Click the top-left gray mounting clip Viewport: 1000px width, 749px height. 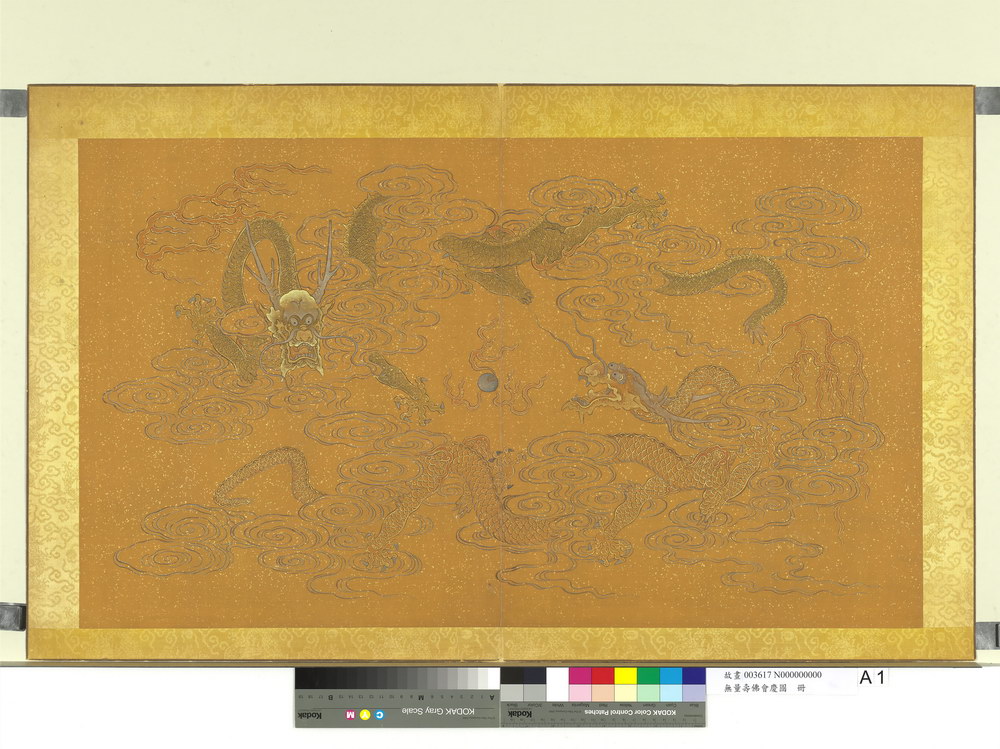point(12,102)
